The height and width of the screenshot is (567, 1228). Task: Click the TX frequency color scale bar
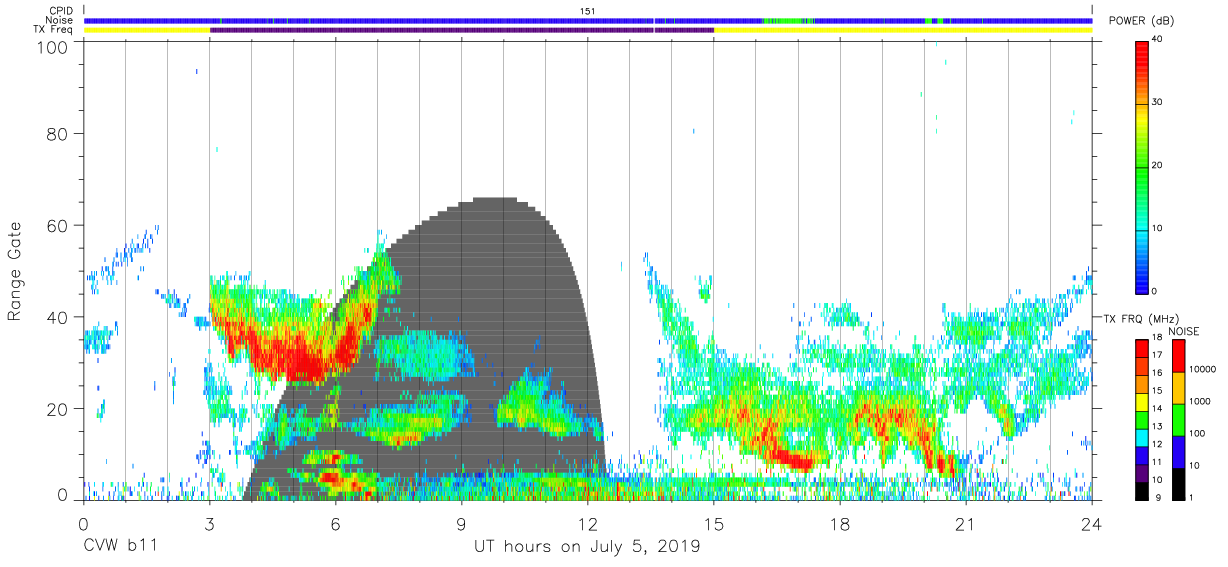tap(1142, 420)
